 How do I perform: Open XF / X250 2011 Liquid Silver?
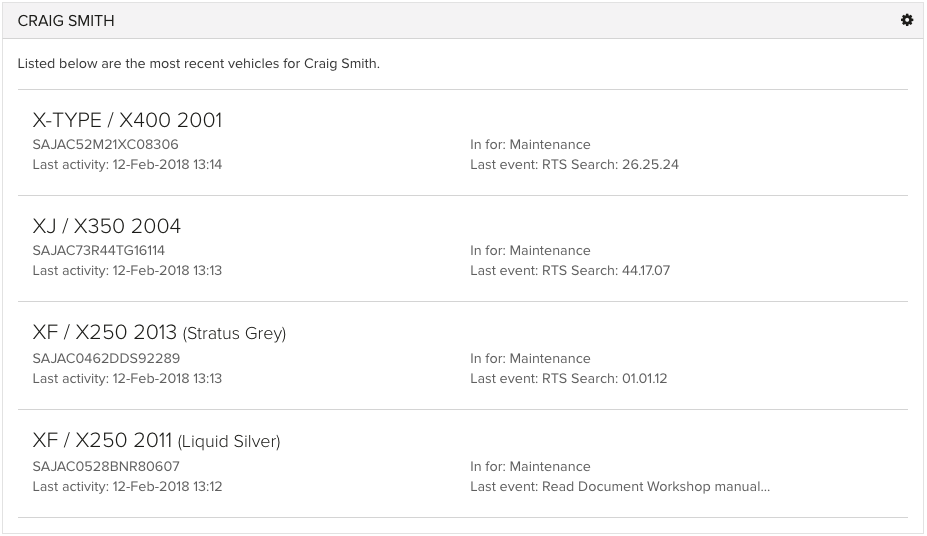pyautogui.click(x=156, y=440)
